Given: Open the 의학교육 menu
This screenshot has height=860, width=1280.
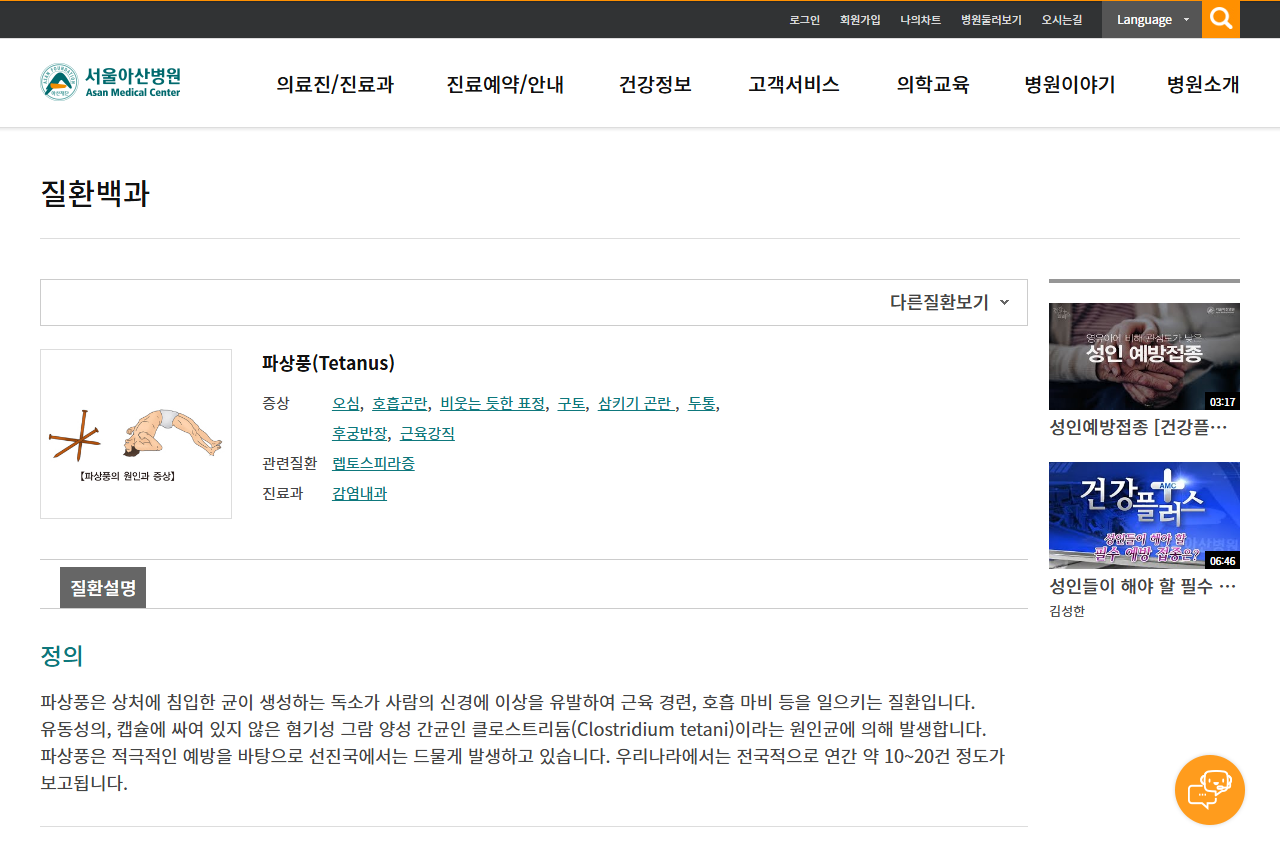Looking at the screenshot, I should pyautogui.click(x=933, y=84).
